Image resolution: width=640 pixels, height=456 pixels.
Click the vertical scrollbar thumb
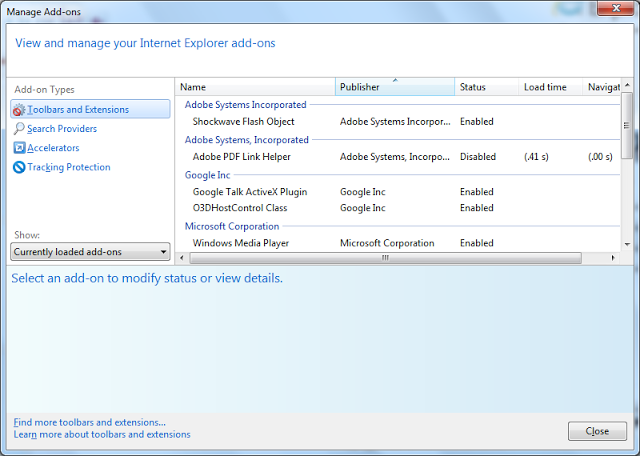[627, 125]
